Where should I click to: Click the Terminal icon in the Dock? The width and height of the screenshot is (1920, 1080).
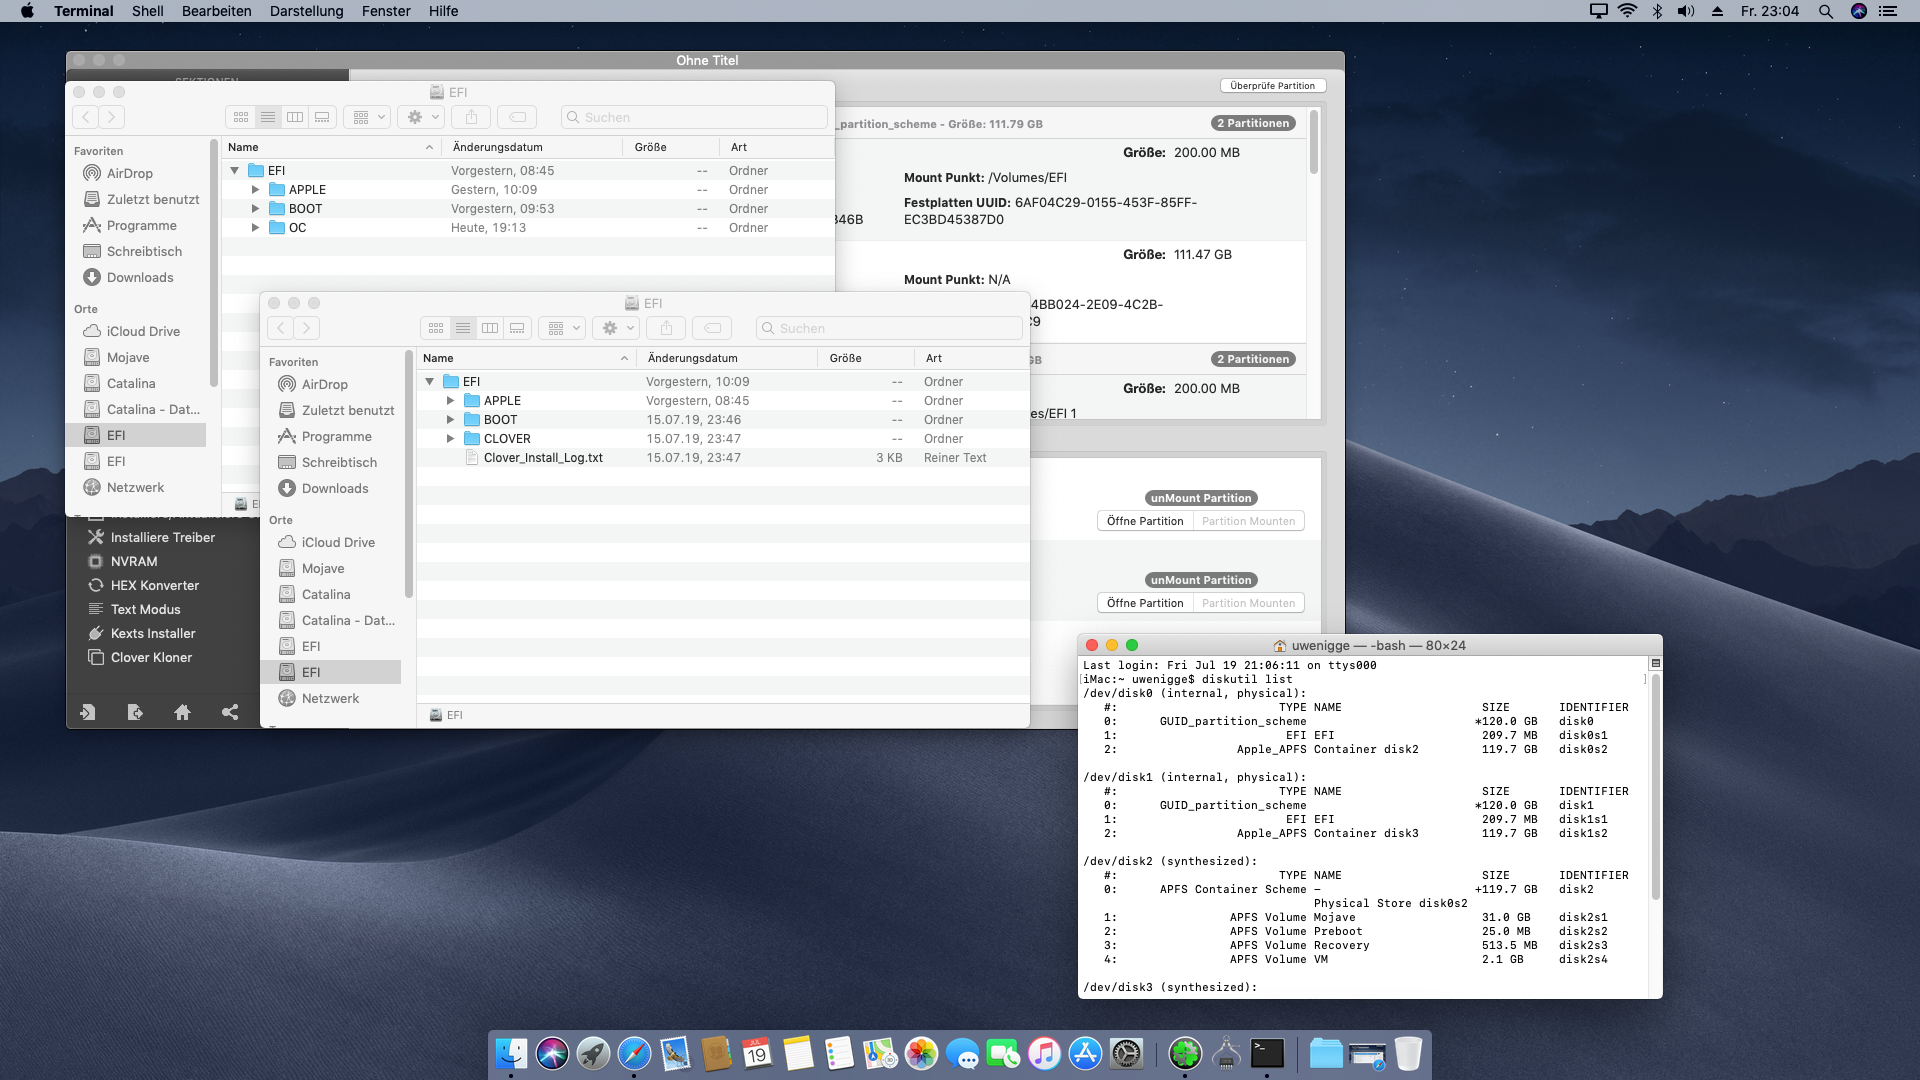tap(1267, 1053)
